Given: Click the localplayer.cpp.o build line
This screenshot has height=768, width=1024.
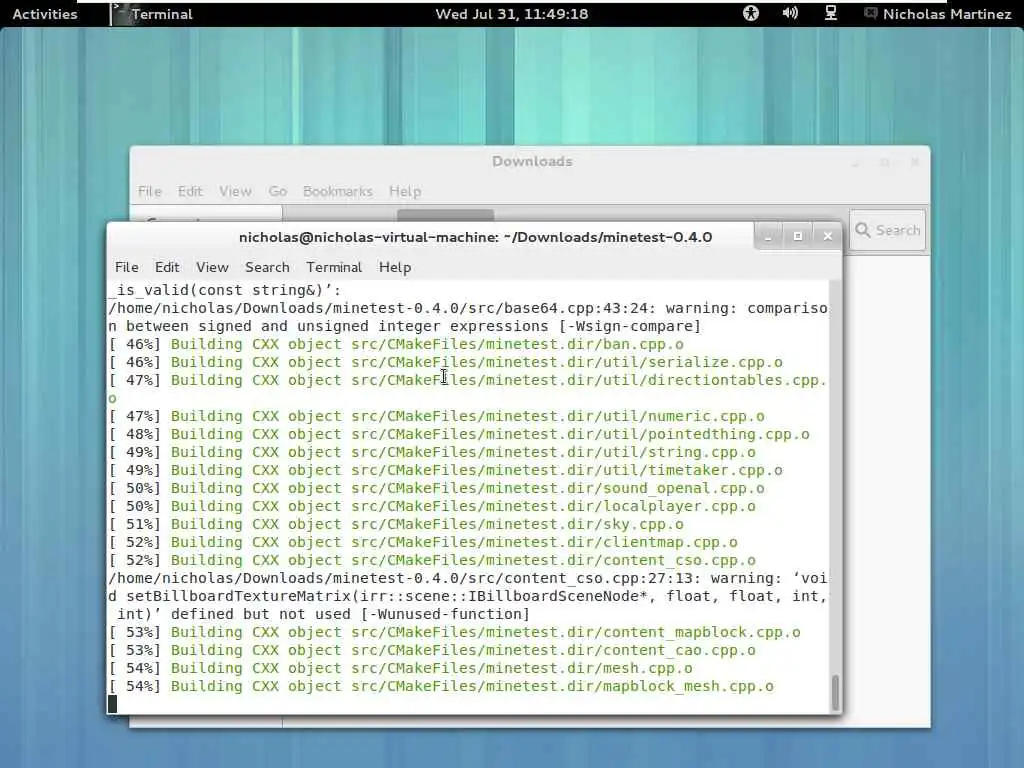Looking at the screenshot, I should (432, 506).
